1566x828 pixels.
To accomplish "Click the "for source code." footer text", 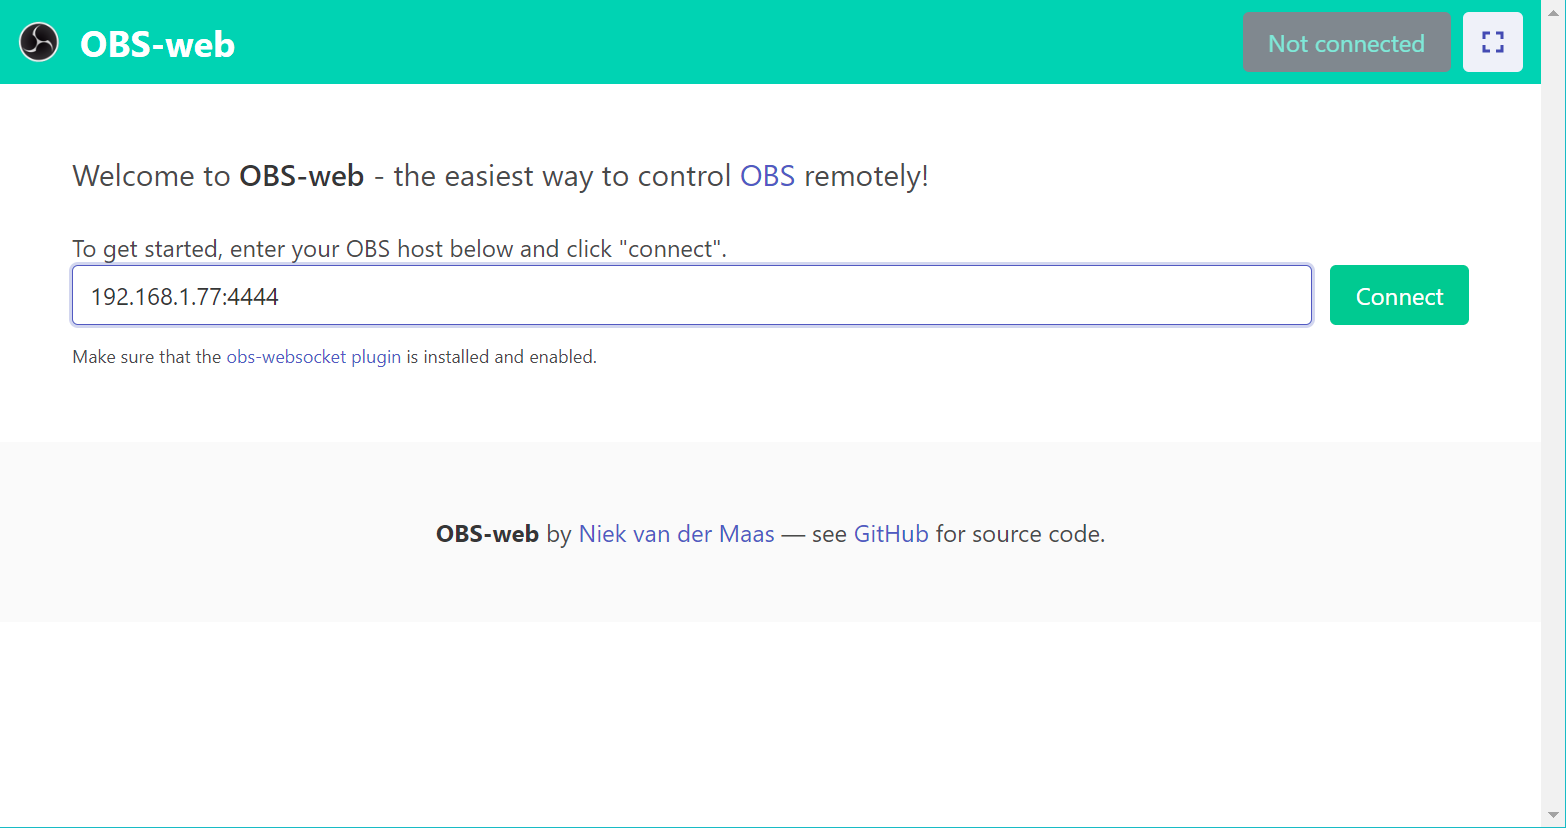I will click(1019, 534).
